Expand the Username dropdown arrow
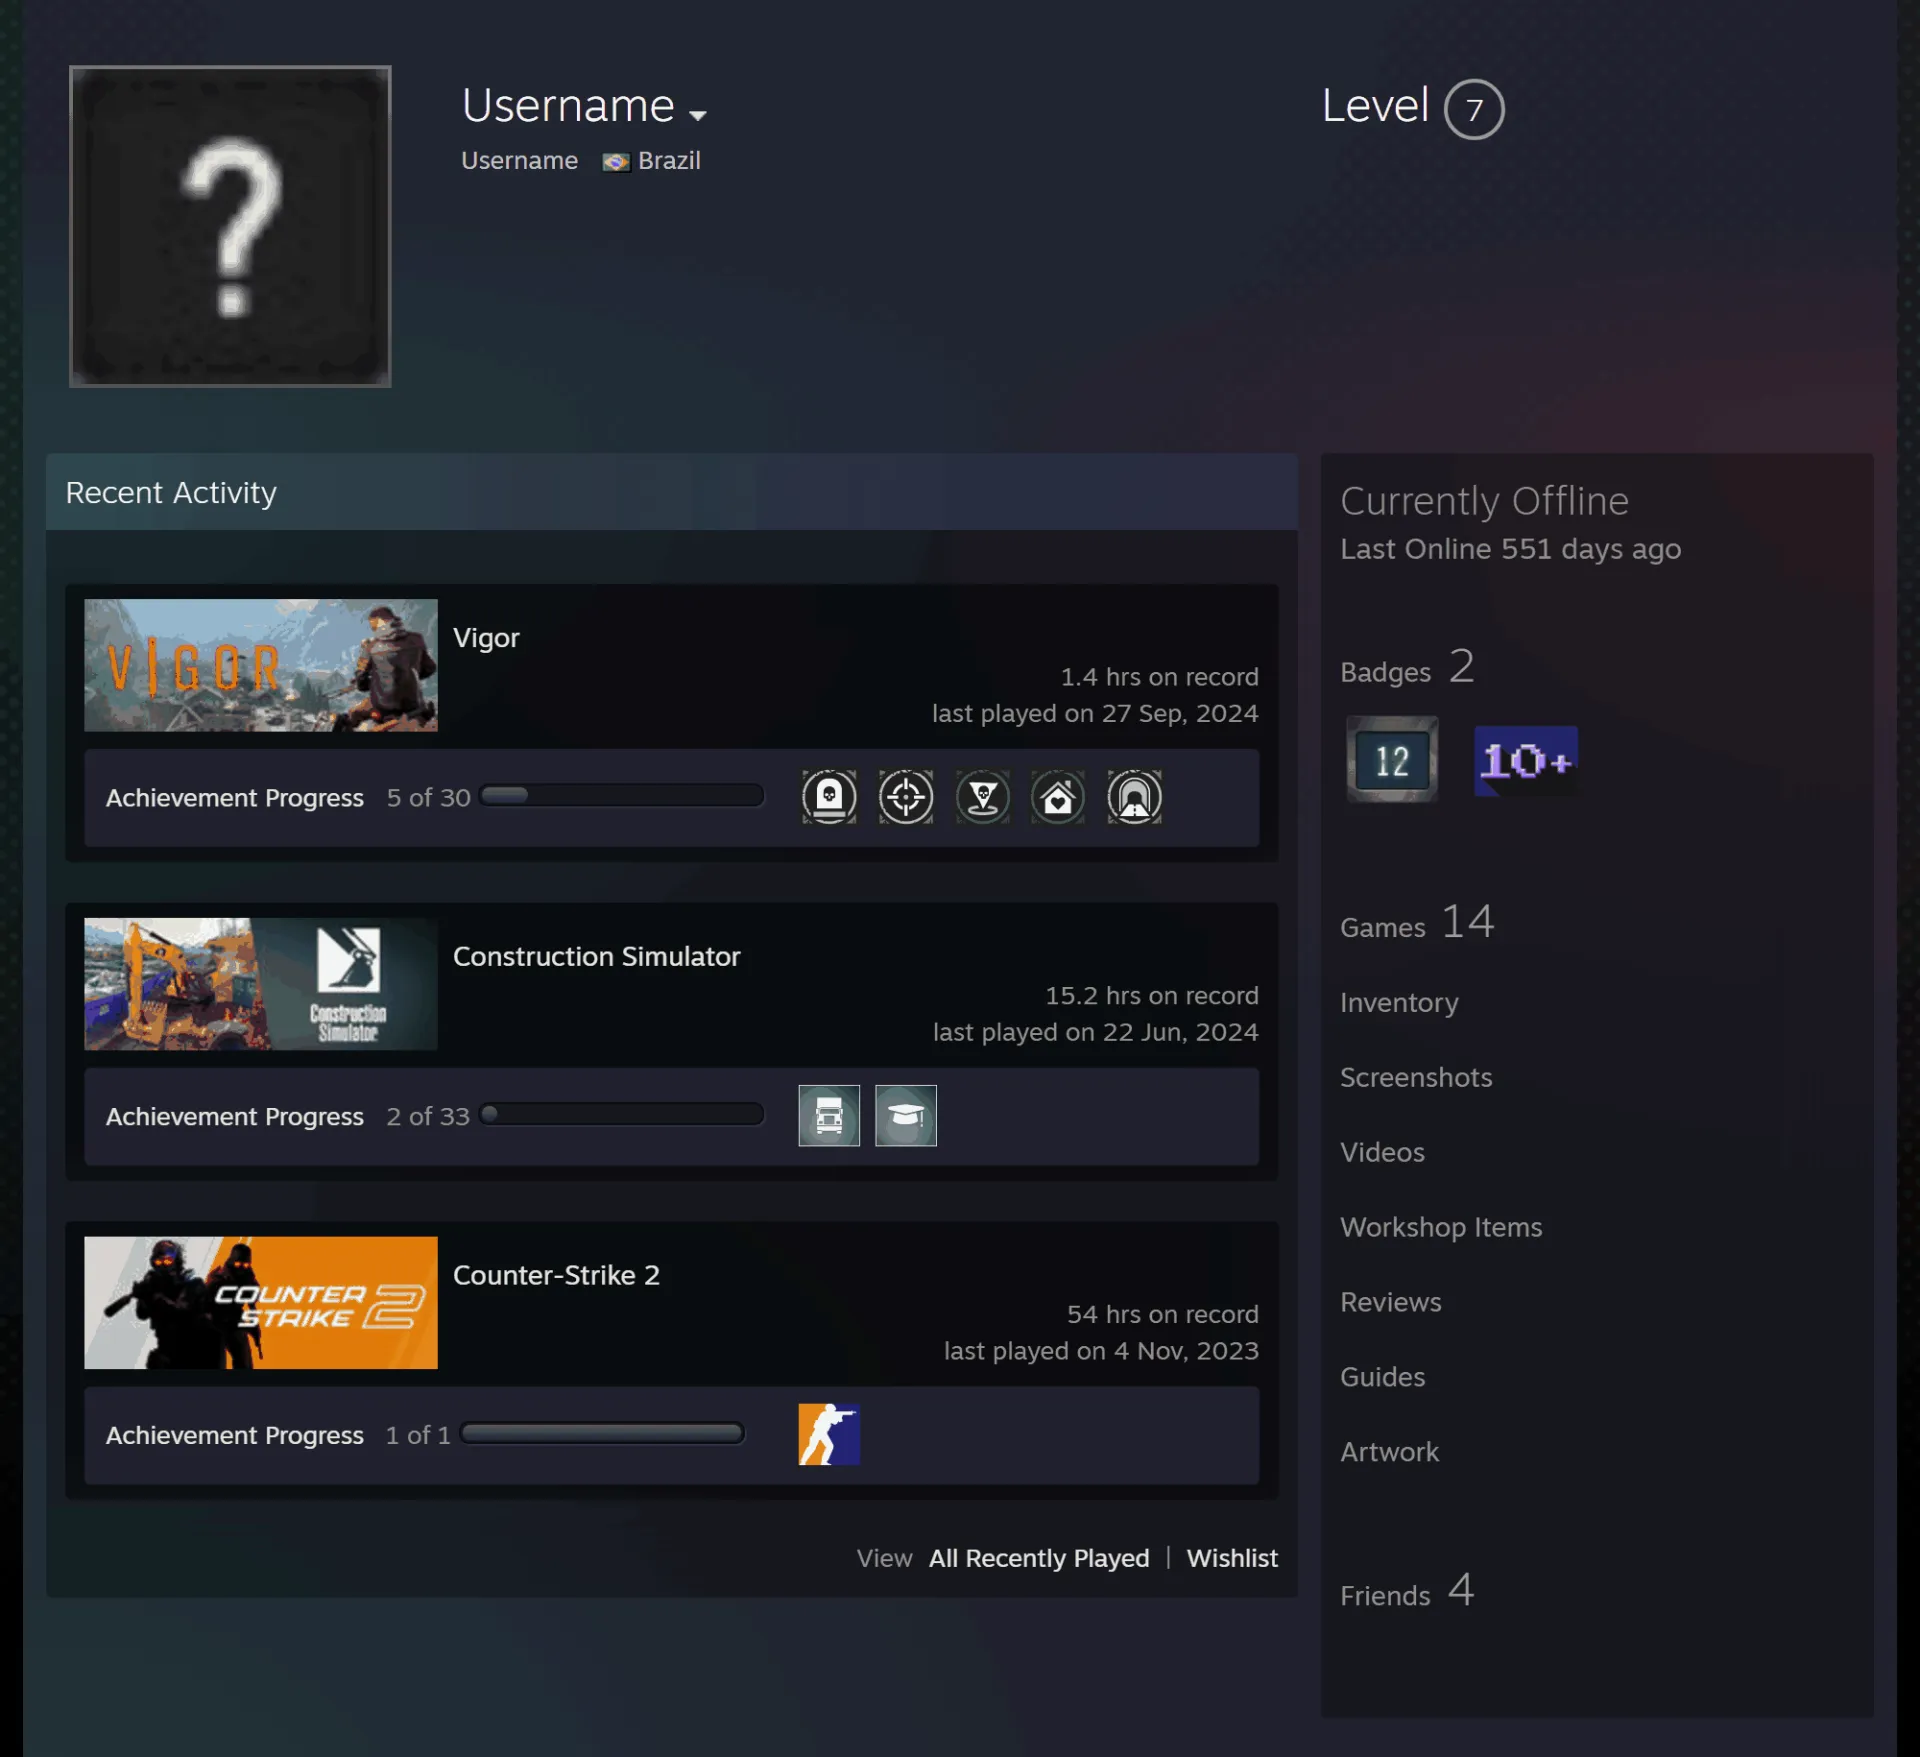Viewport: 1920px width, 1757px height. pyautogui.click(x=698, y=115)
